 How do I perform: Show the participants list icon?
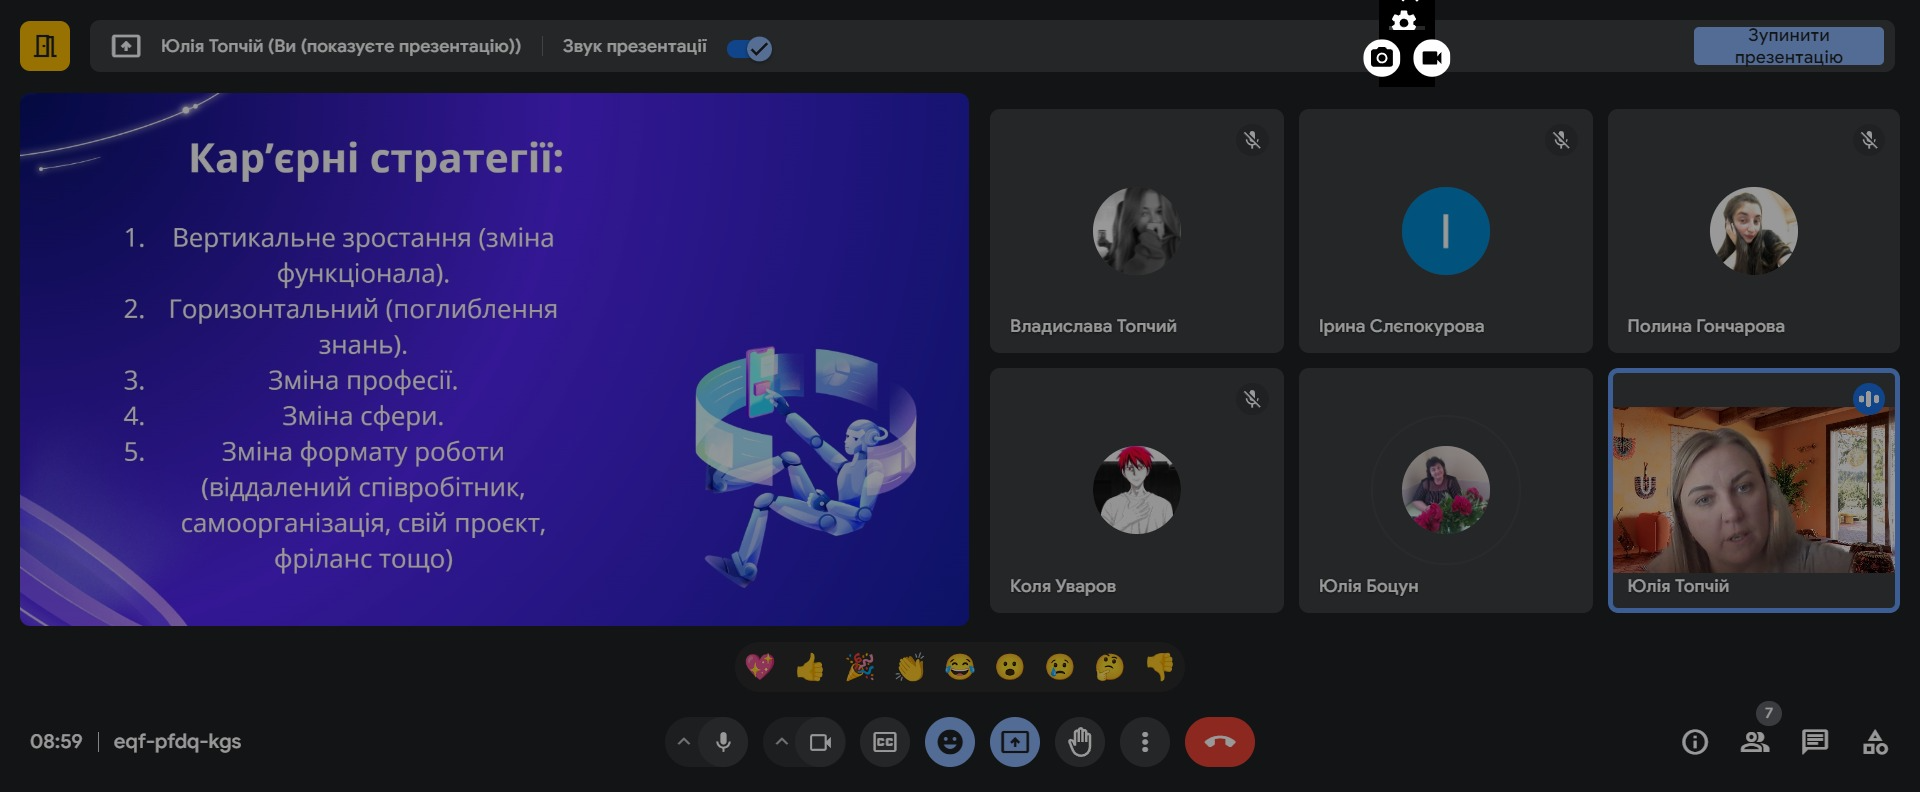click(1754, 742)
